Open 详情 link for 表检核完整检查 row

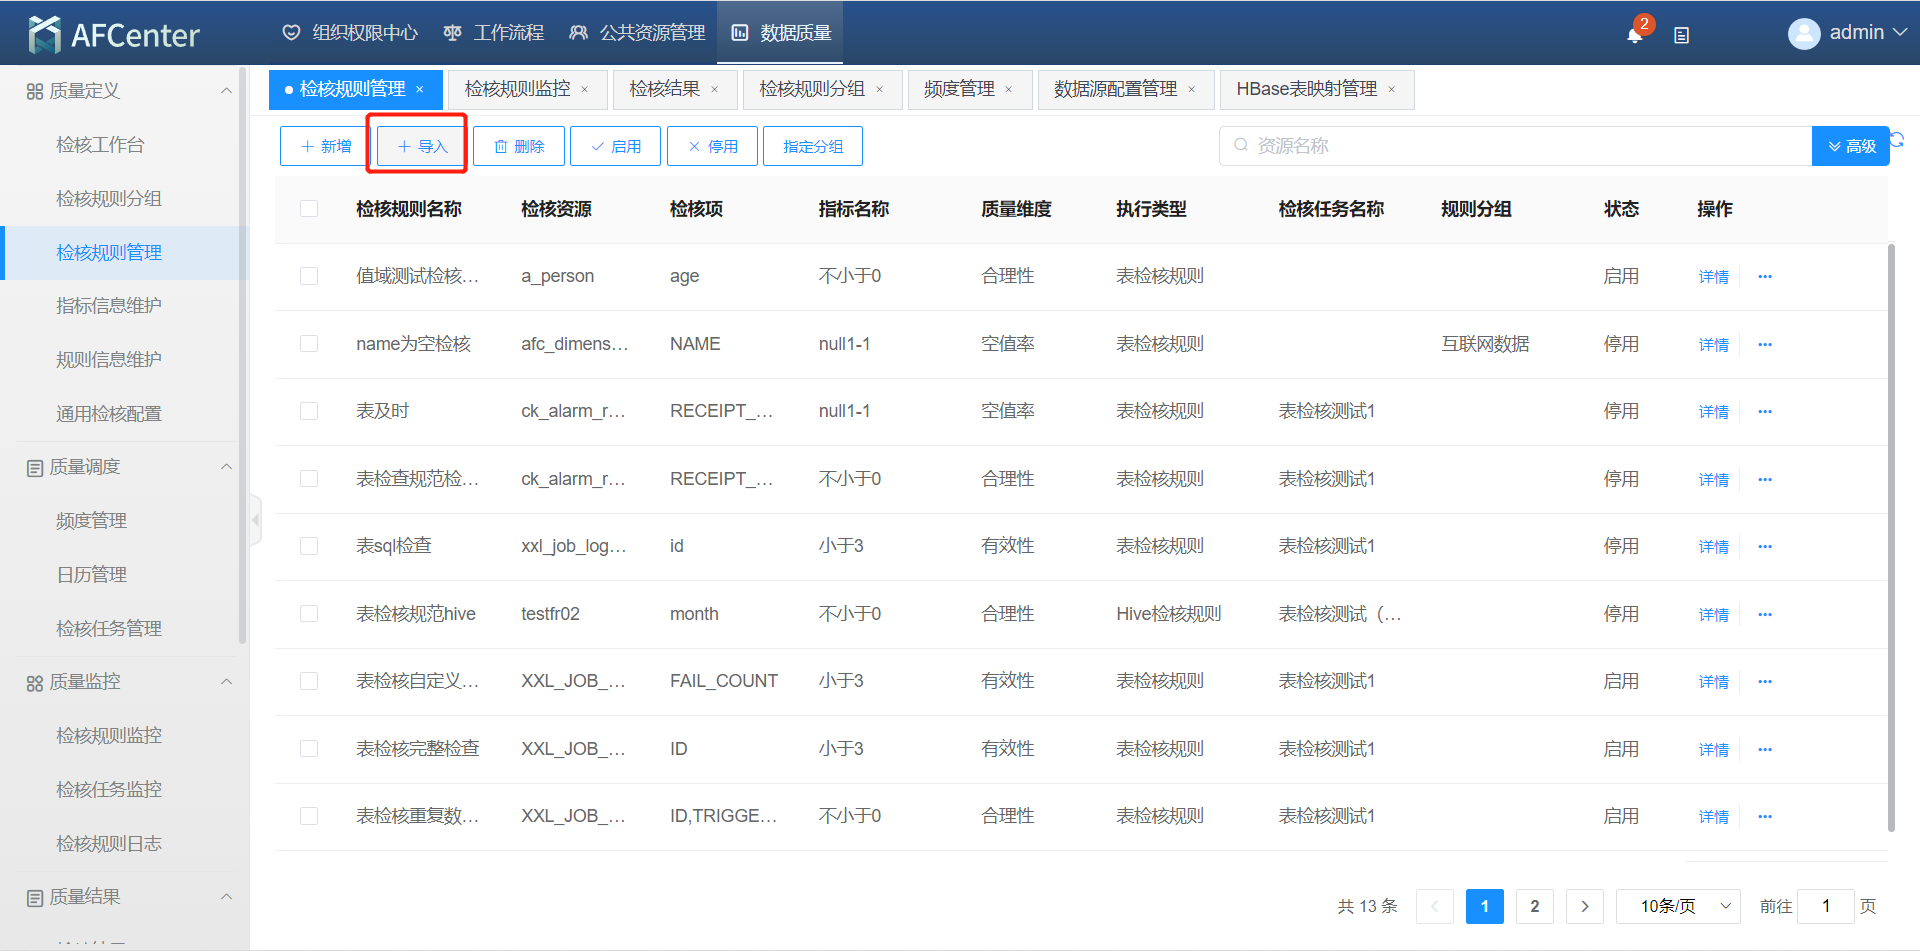coord(1713,750)
